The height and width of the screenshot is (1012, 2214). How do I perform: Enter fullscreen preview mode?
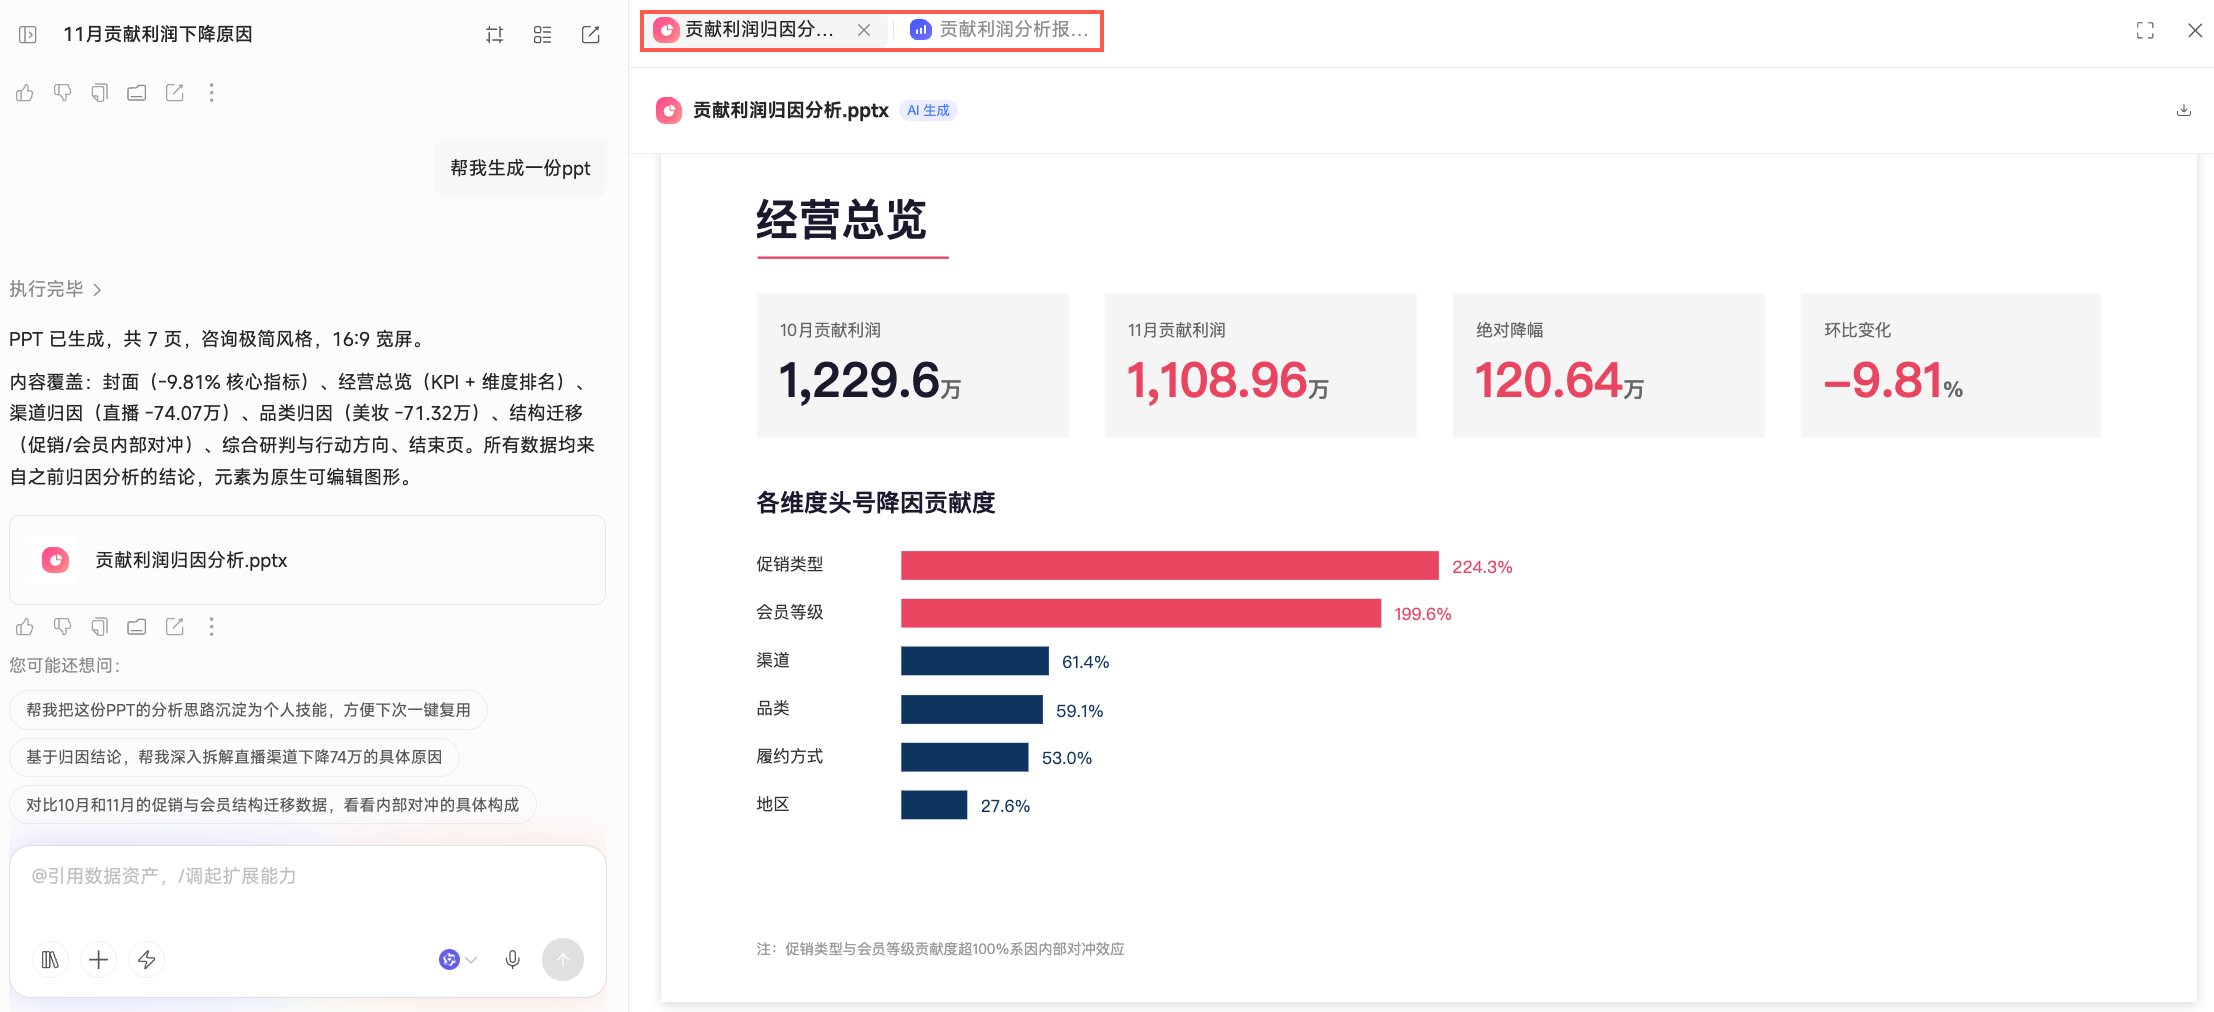(x=2145, y=30)
